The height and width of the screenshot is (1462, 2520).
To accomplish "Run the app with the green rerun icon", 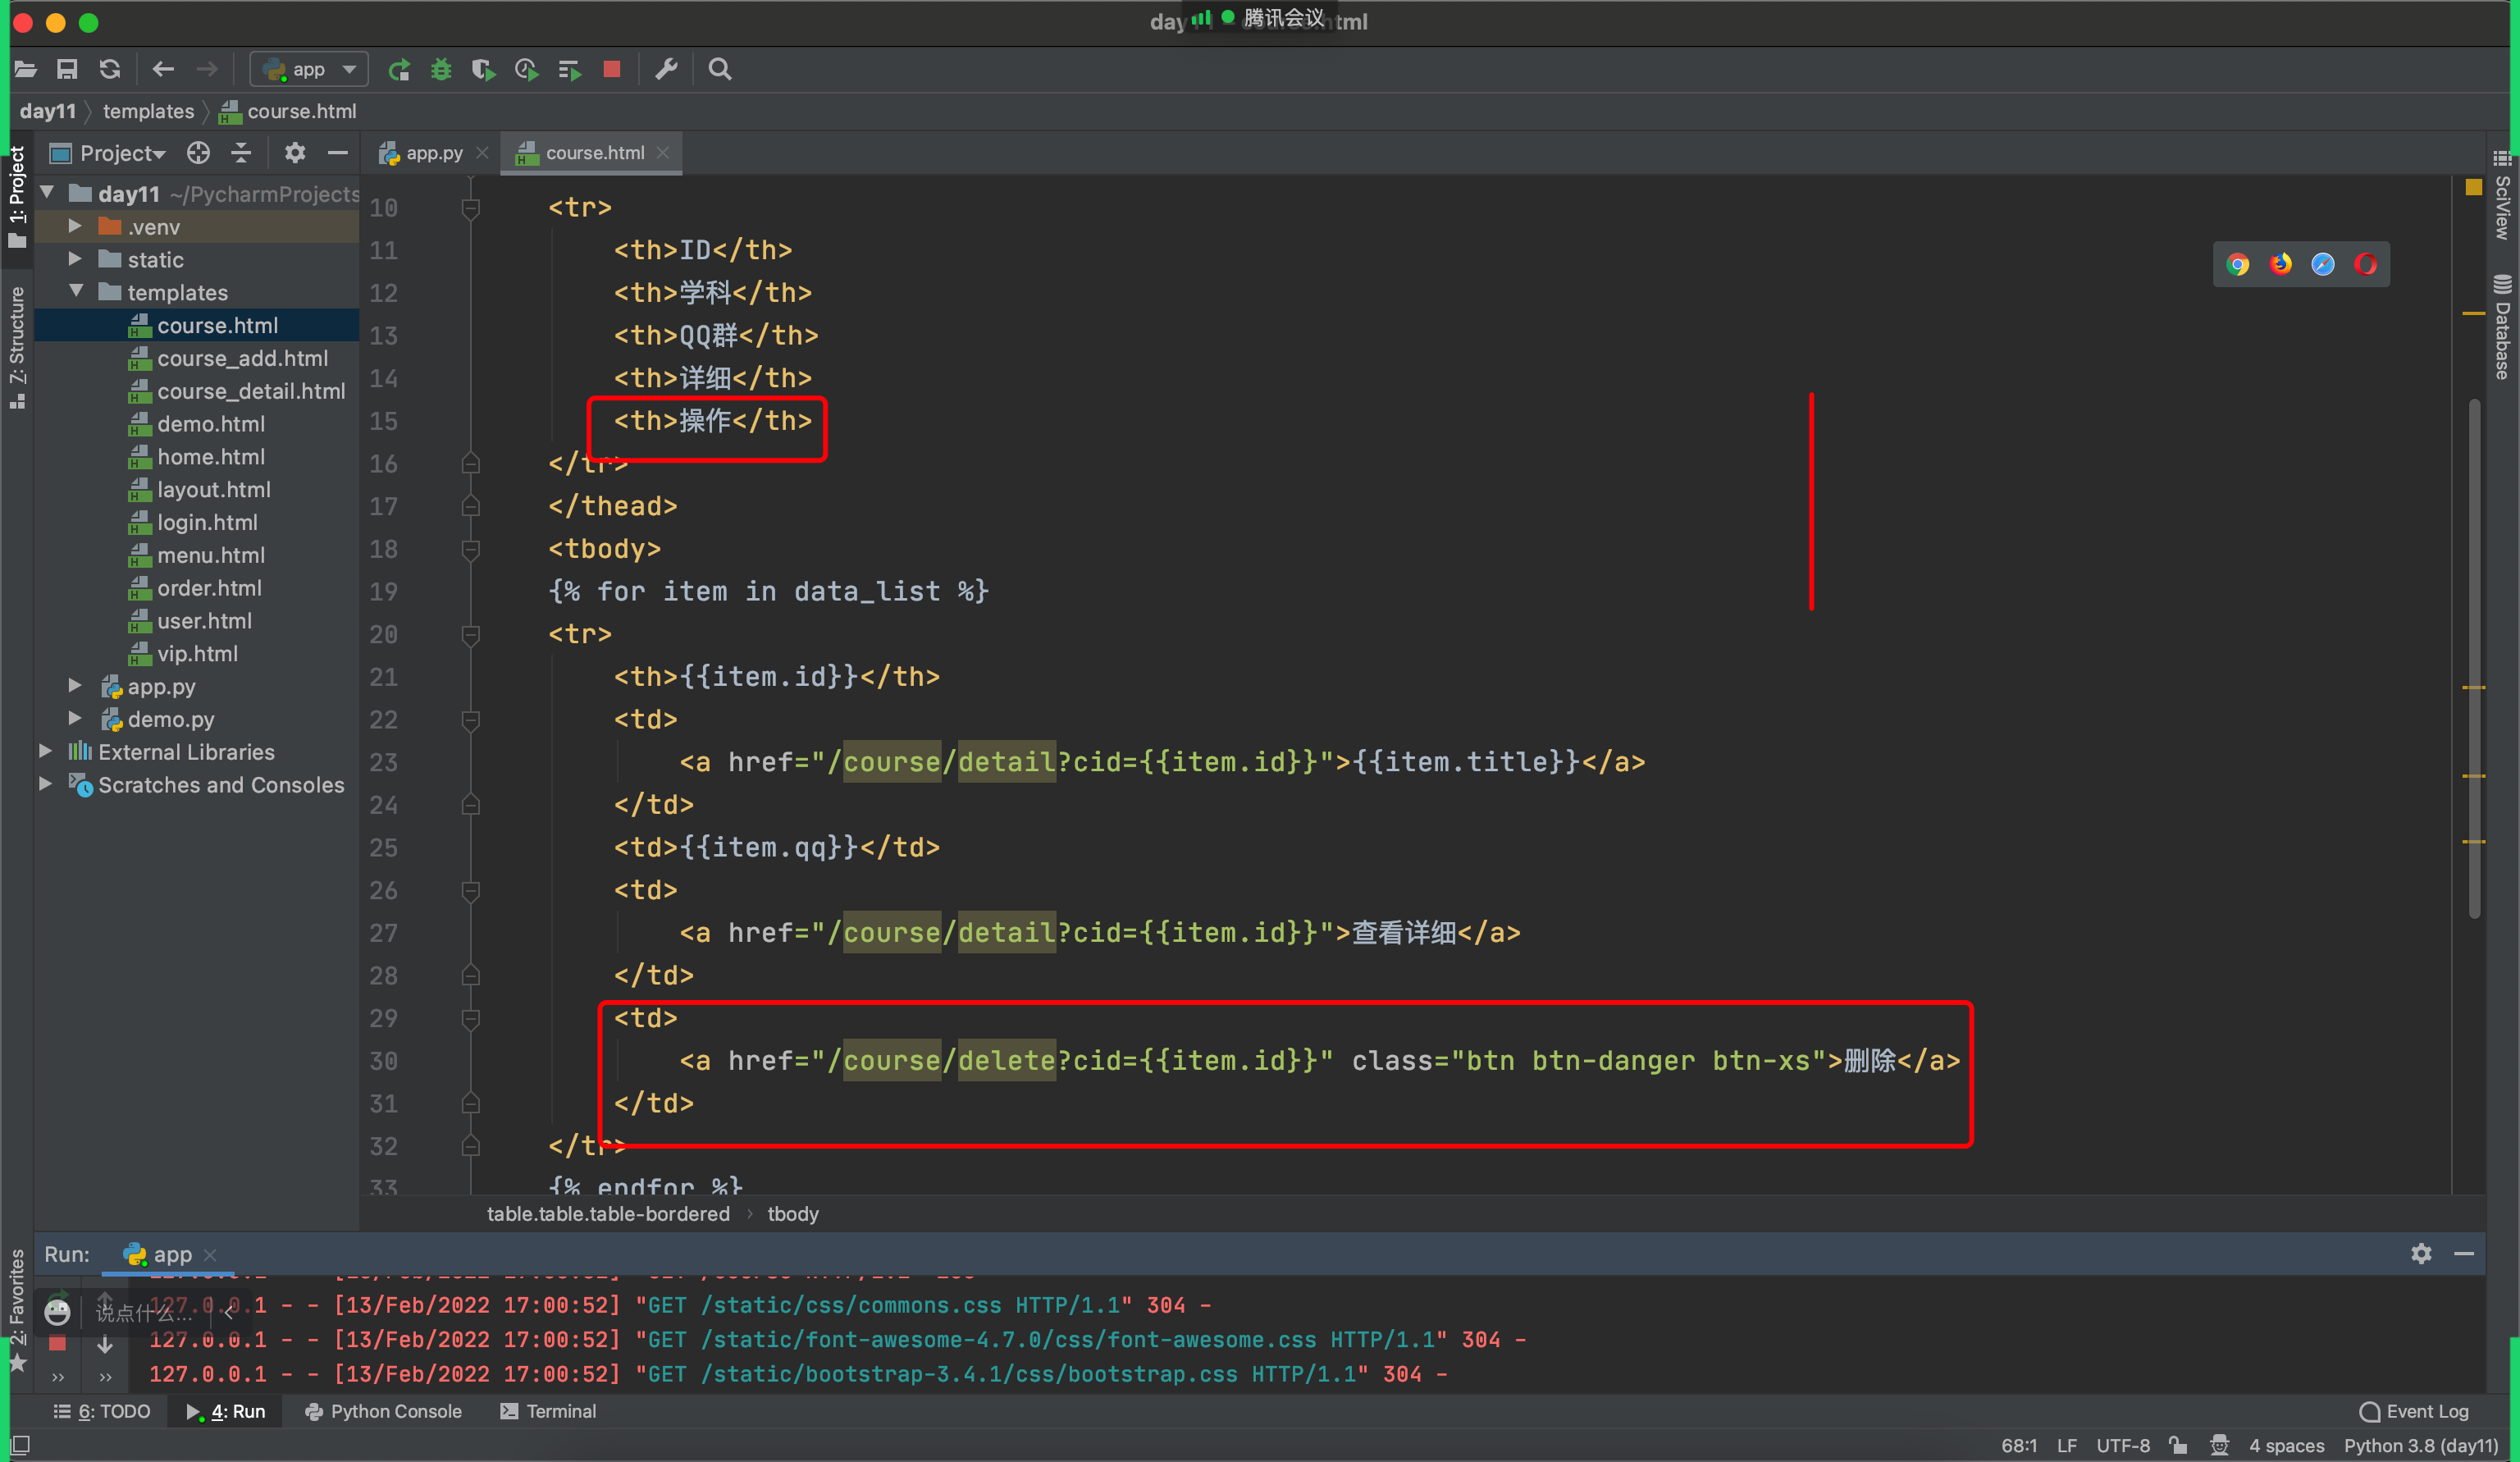I will [399, 69].
